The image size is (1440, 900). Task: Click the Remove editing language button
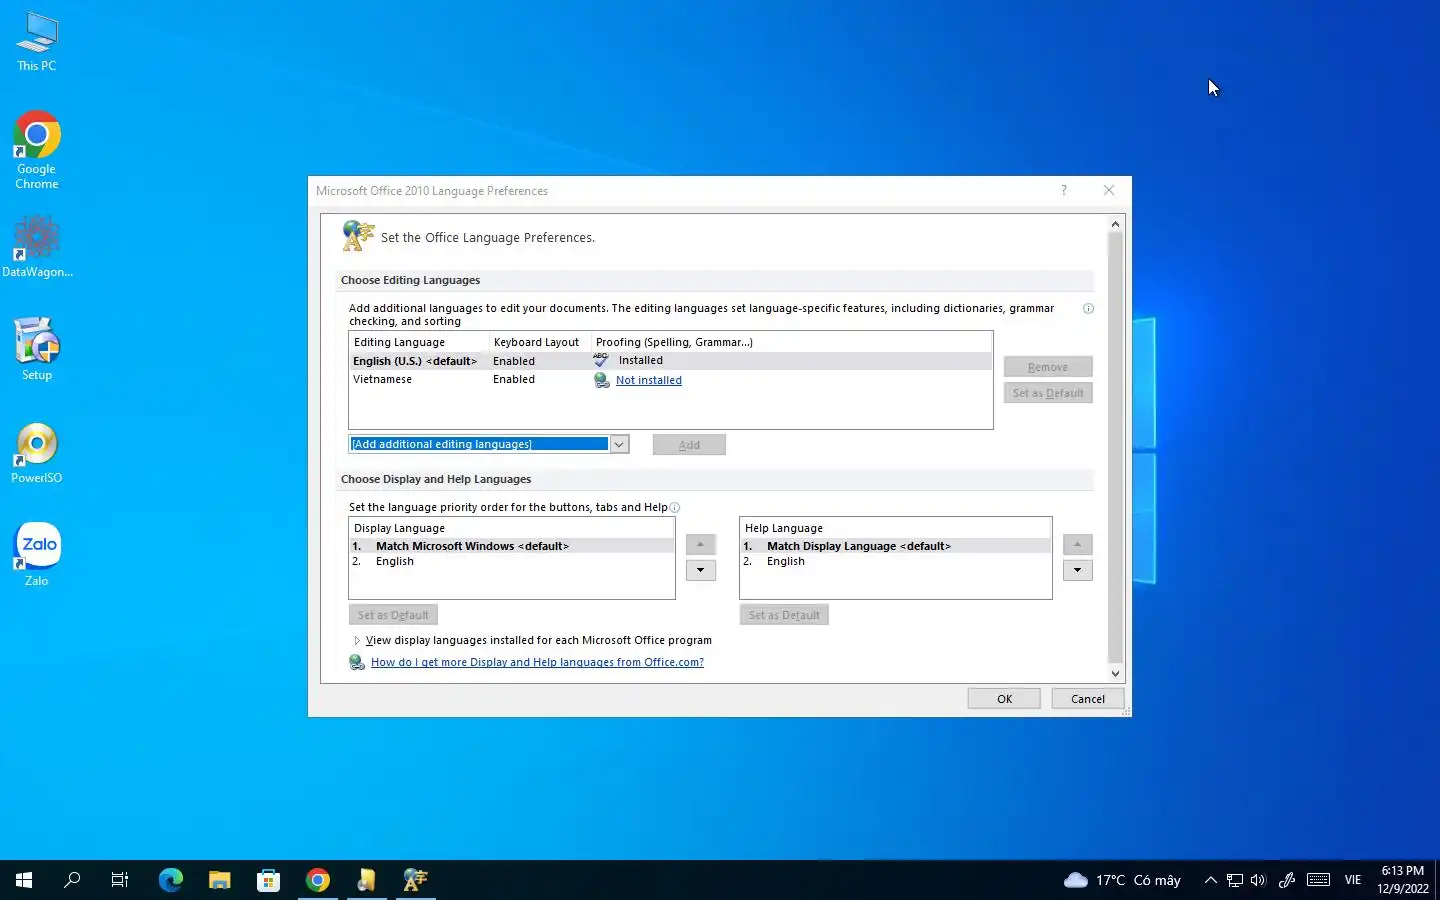[x=1048, y=367]
